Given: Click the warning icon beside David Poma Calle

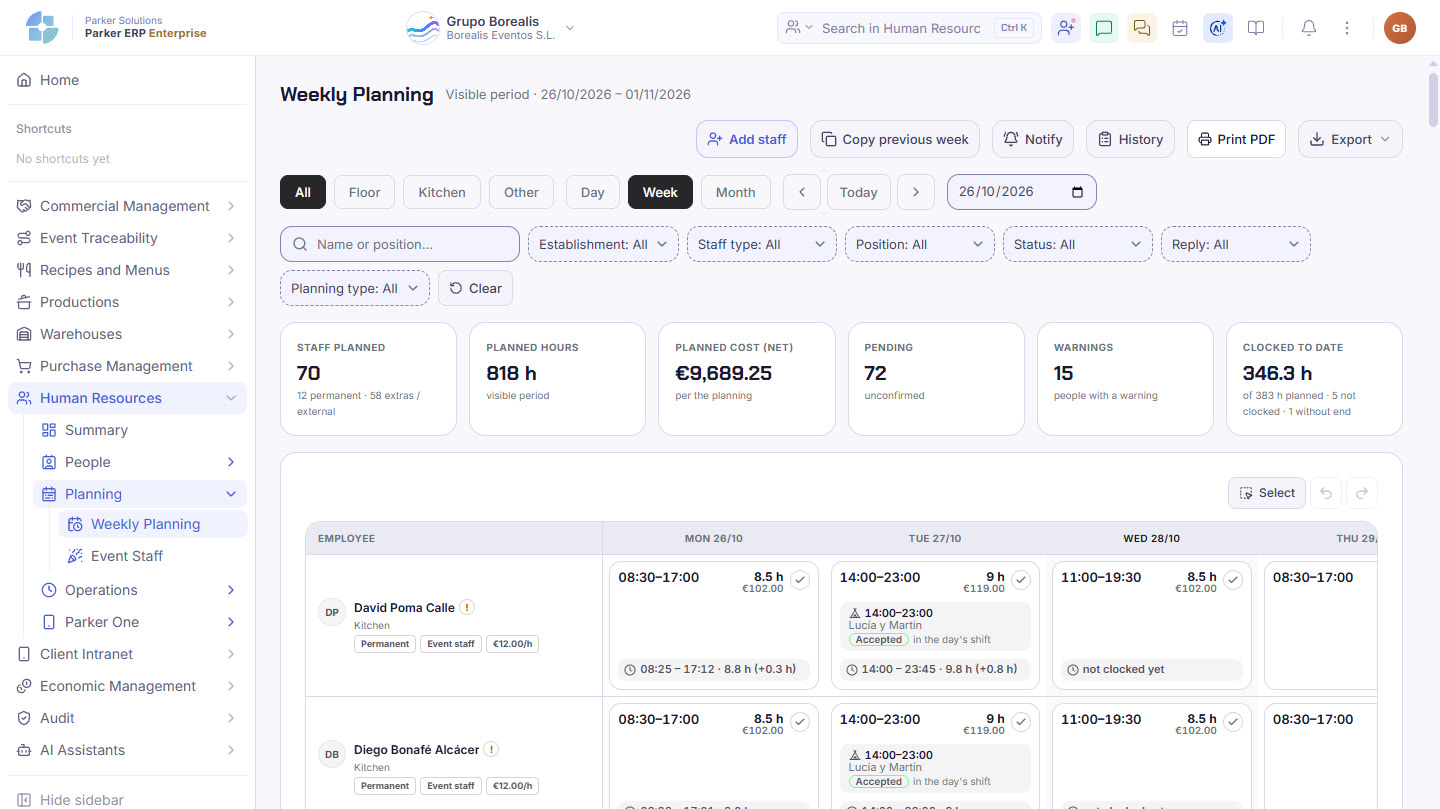Looking at the screenshot, I should tap(467, 607).
